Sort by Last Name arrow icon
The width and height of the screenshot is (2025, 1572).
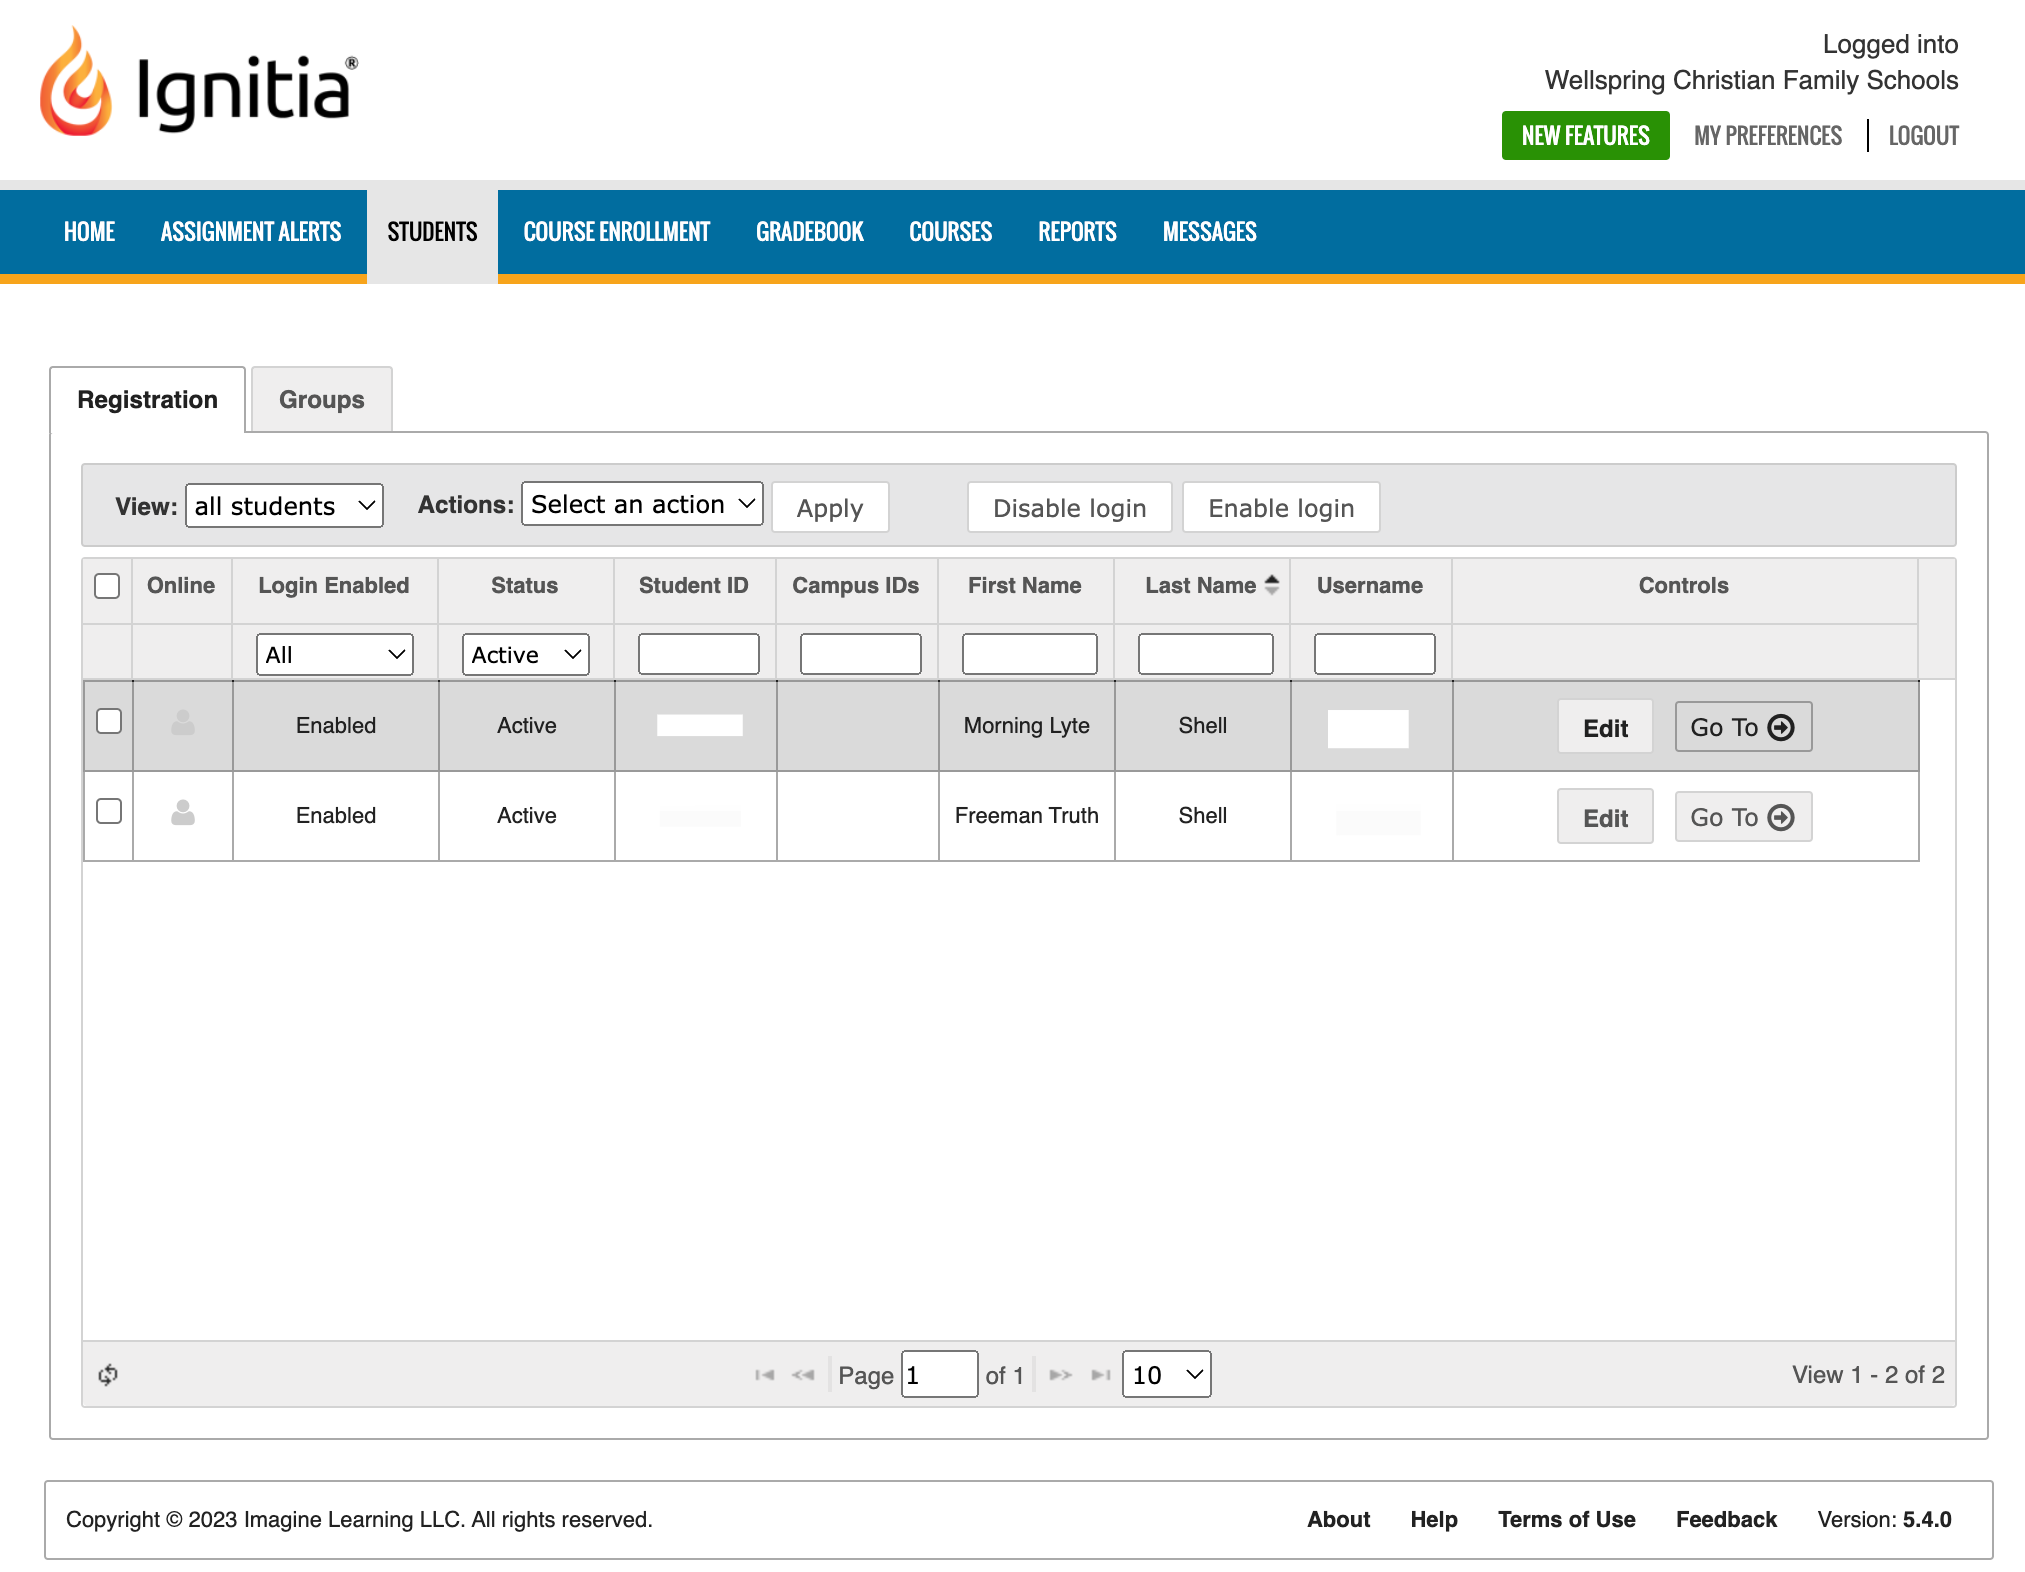pyautogui.click(x=1272, y=585)
